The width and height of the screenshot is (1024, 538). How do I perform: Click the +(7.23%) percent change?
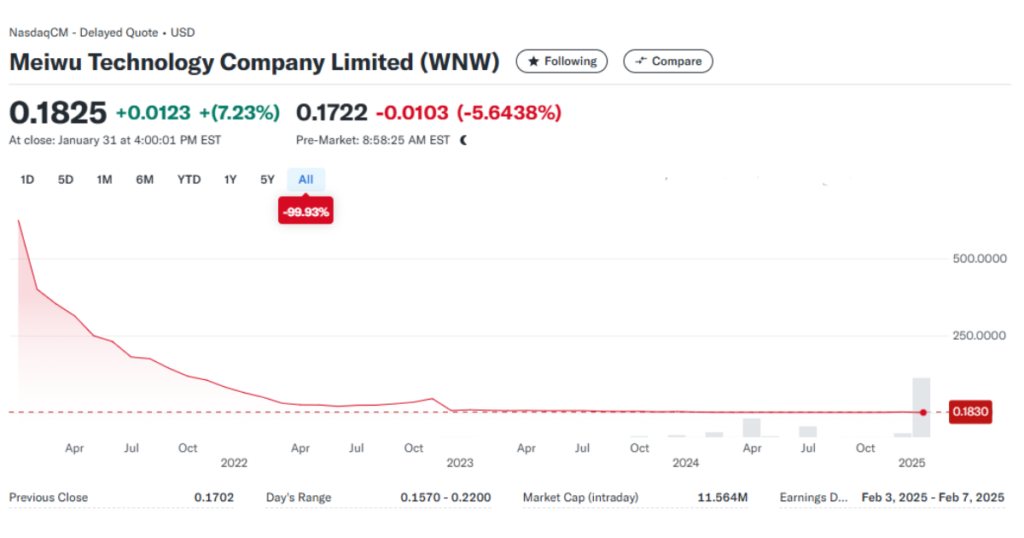click(x=239, y=113)
